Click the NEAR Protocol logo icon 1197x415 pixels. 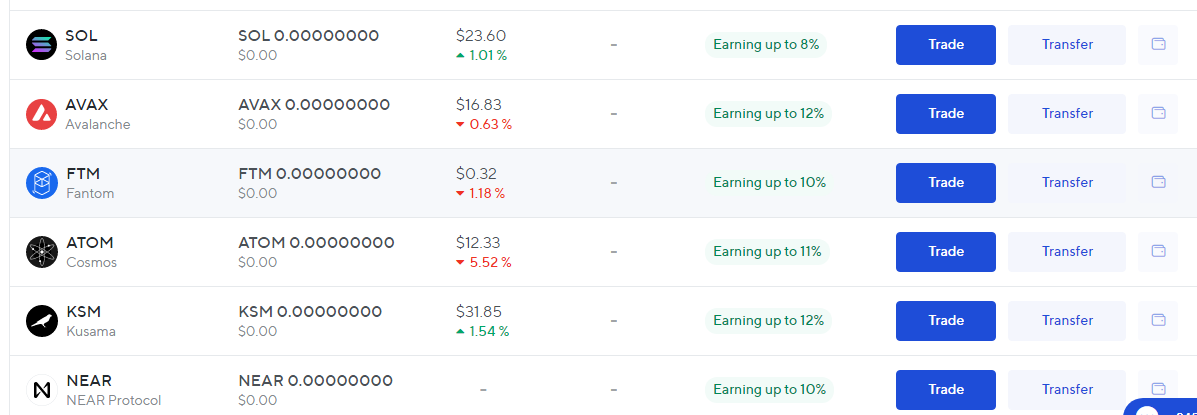[42, 390]
